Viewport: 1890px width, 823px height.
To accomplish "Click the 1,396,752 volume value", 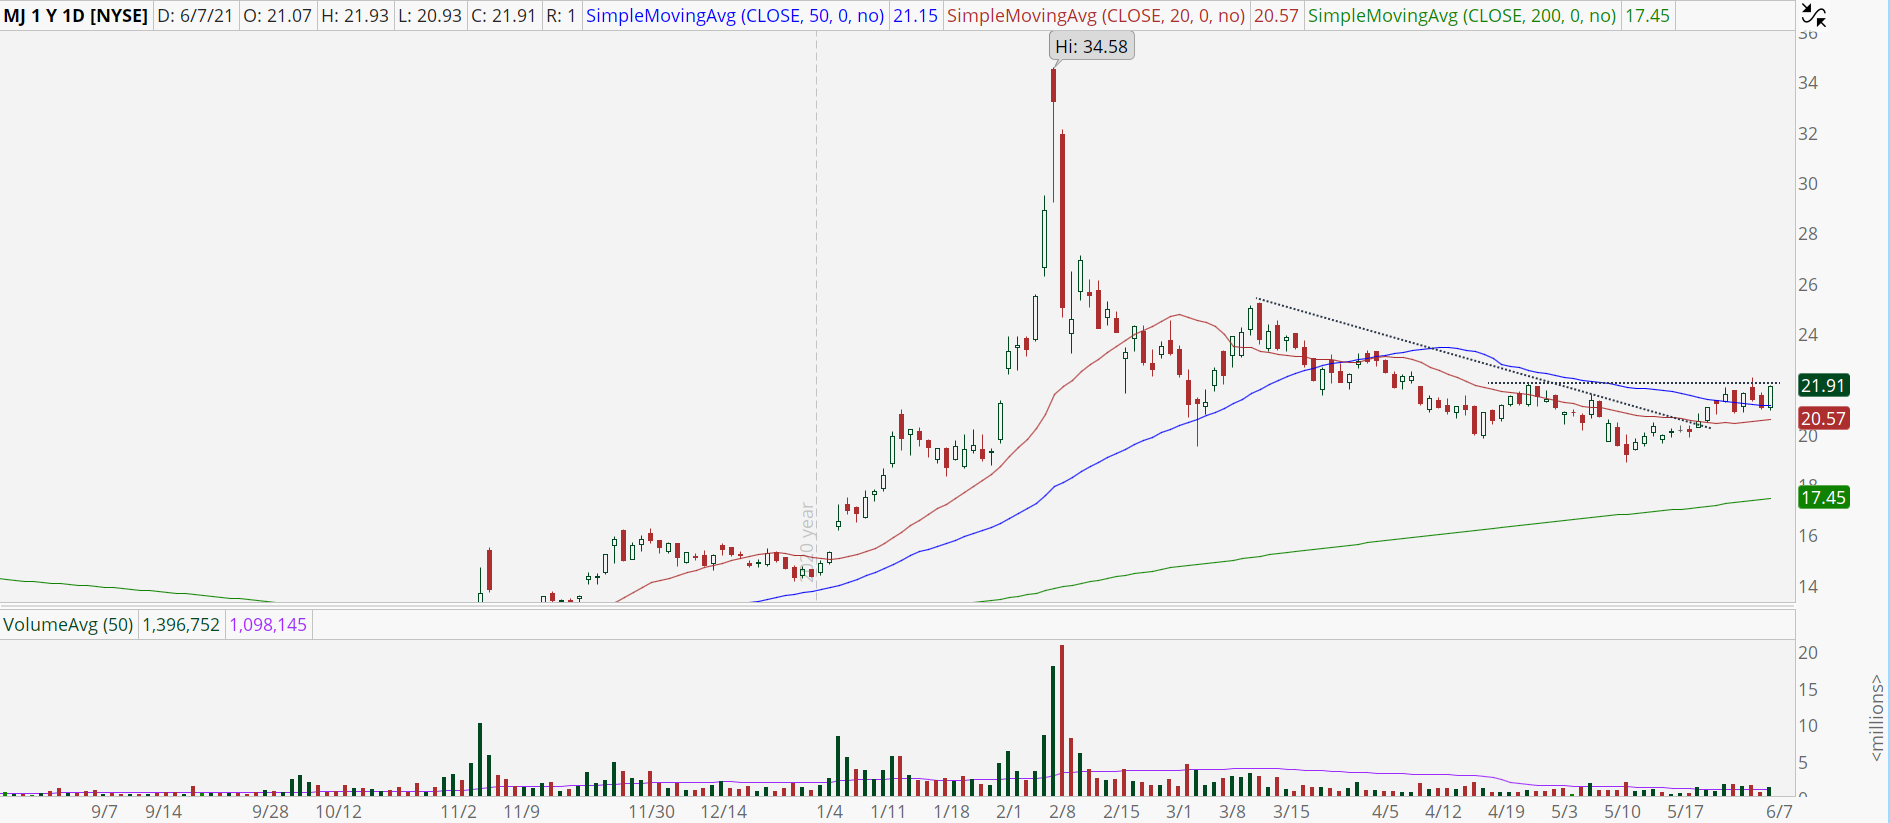I will tap(181, 625).
